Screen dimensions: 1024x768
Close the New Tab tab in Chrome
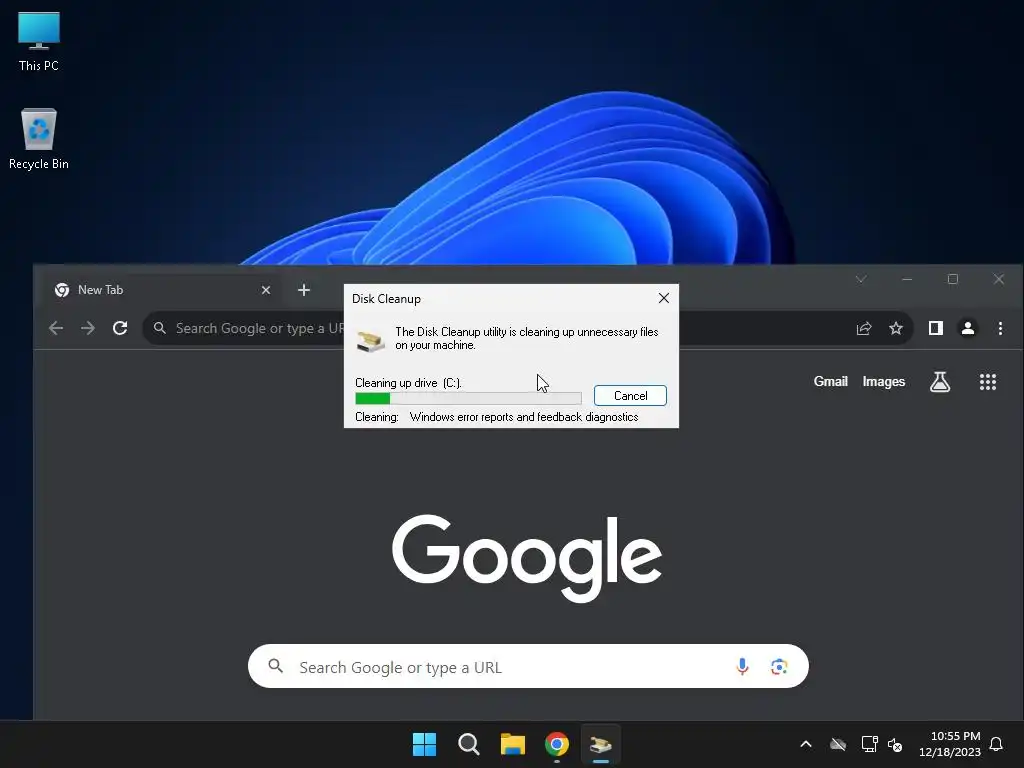[266, 290]
